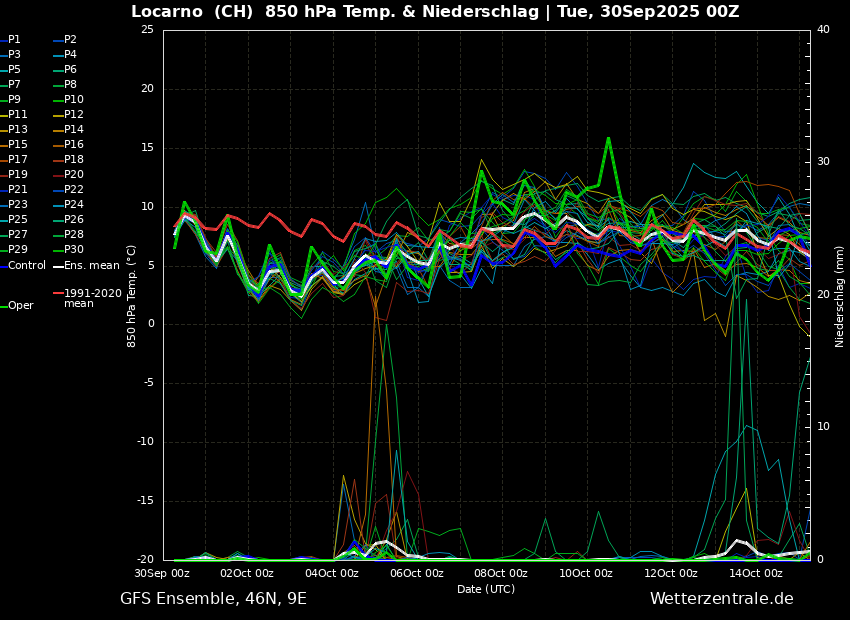Select the P30 legend entry
The height and width of the screenshot is (620, 850).
point(74,250)
